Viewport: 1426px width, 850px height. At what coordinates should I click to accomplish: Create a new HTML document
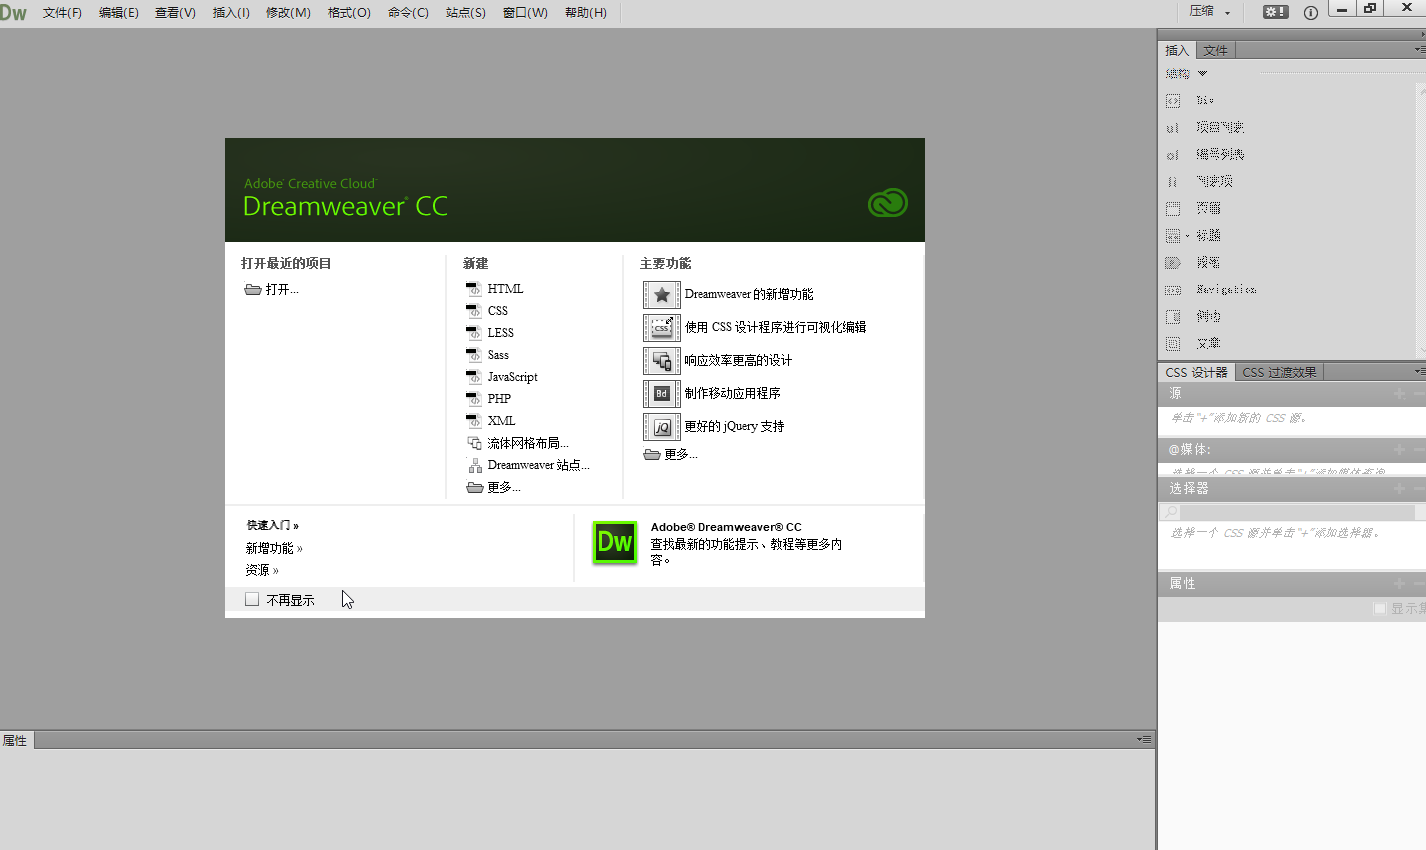(x=506, y=288)
